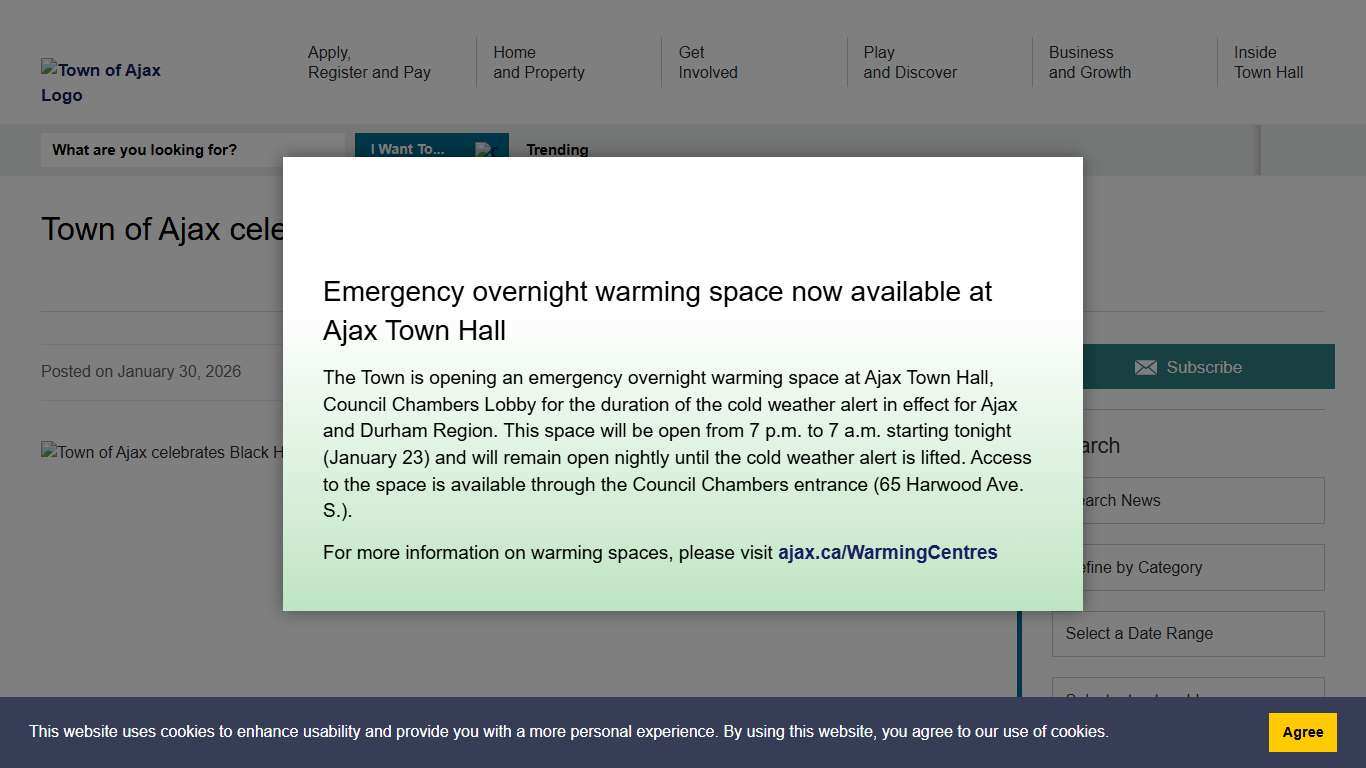Open the Home and Property menu
The height and width of the screenshot is (768, 1366).
click(538, 62)
